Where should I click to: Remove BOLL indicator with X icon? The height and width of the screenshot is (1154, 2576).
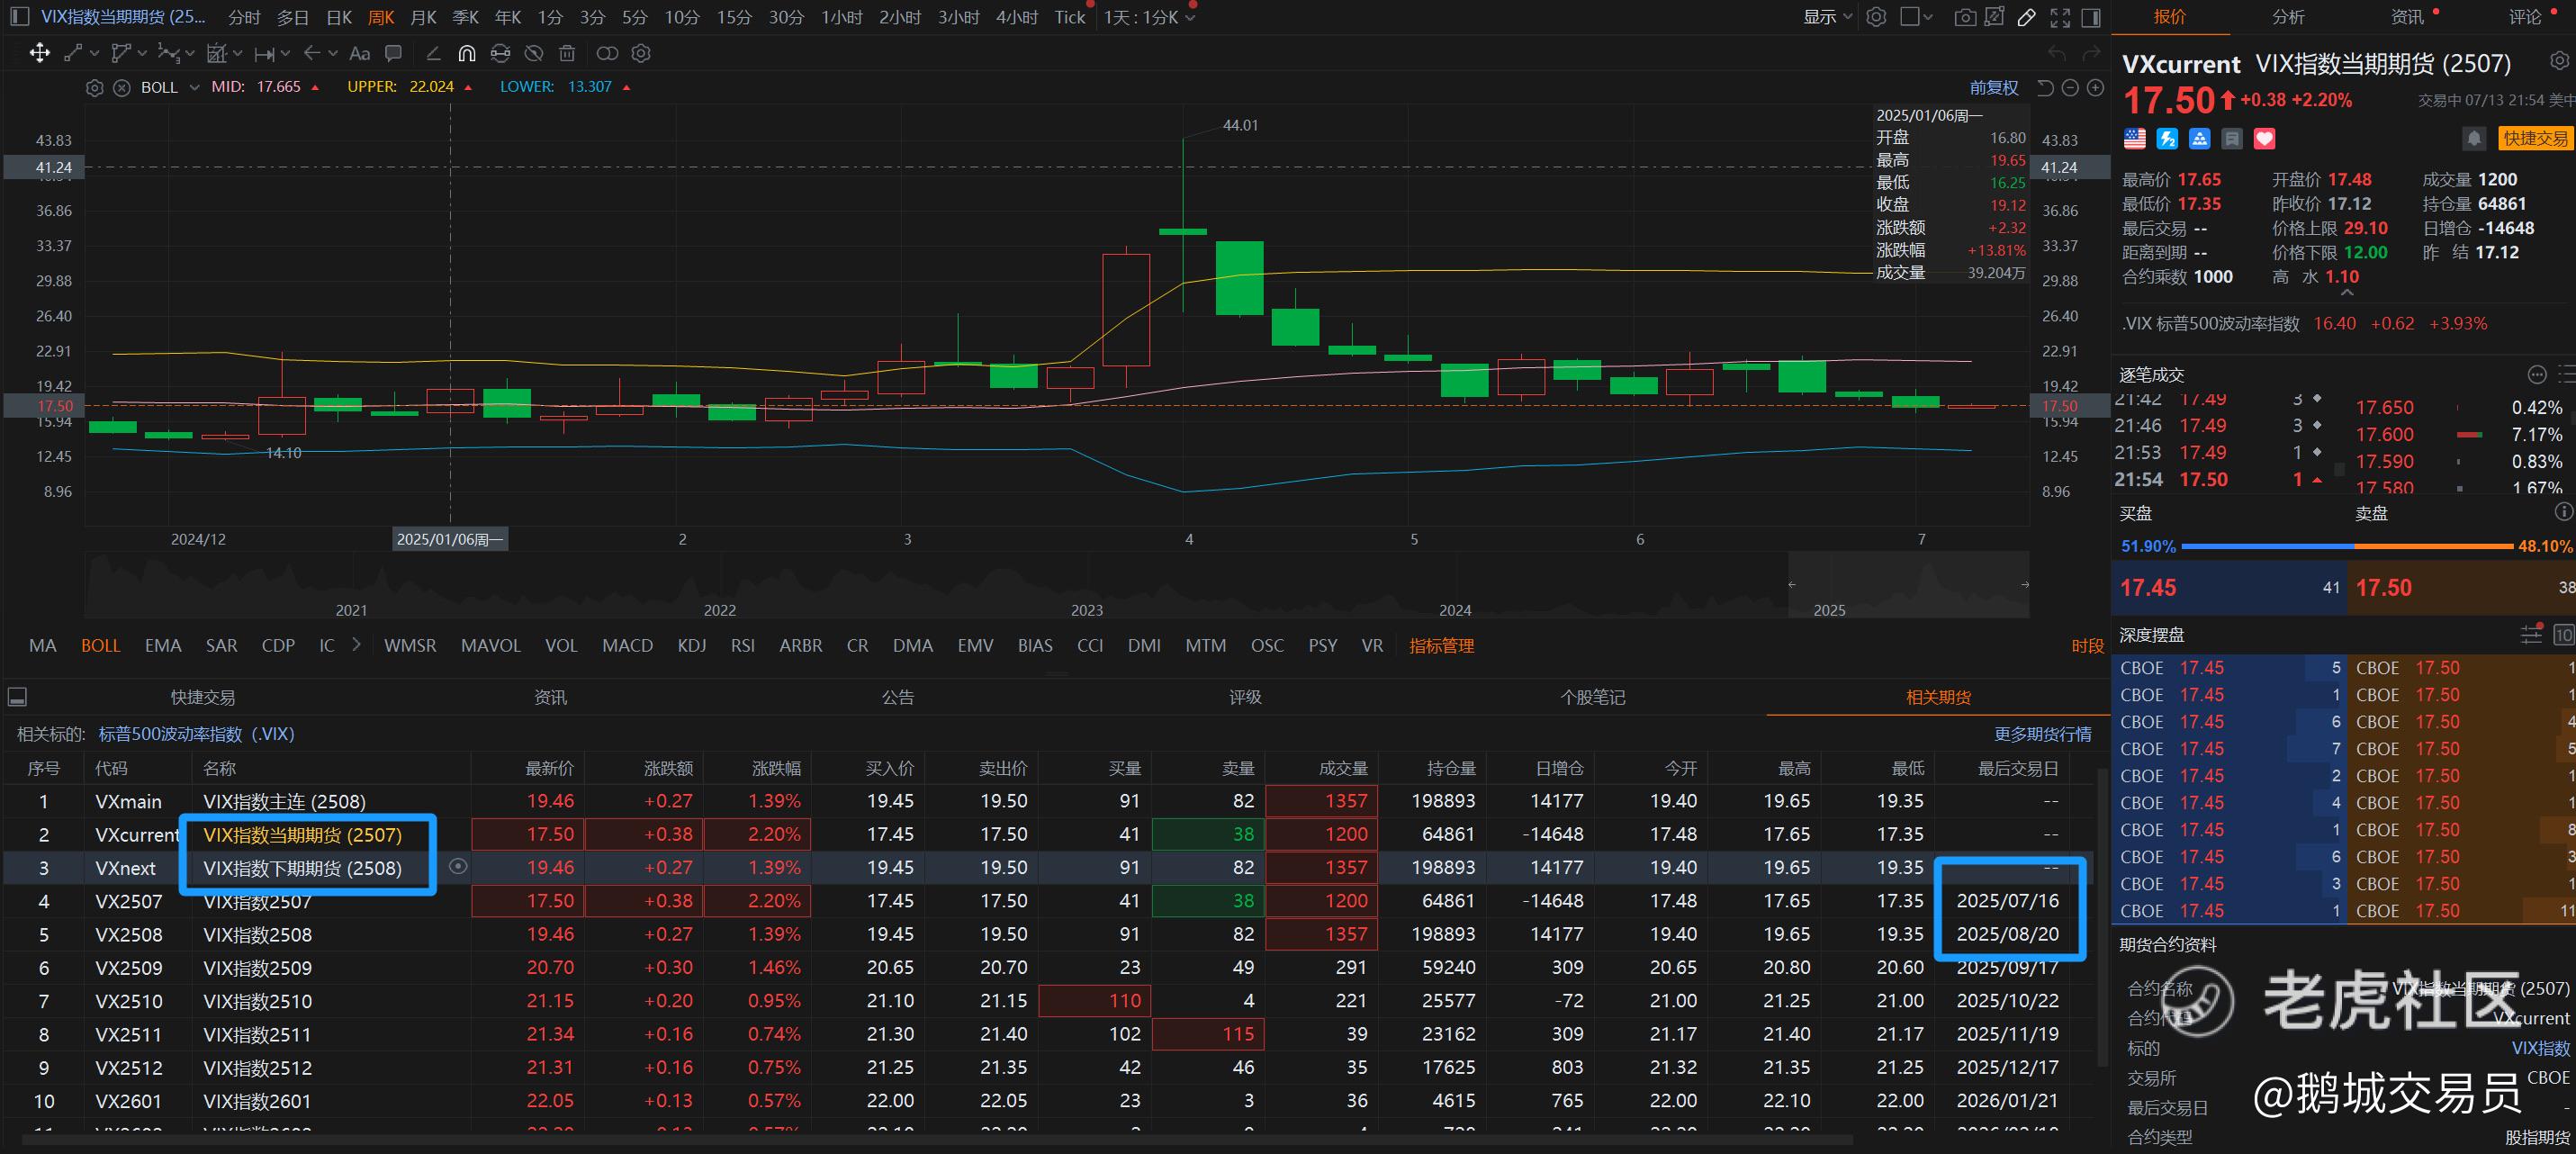(122, 88)
